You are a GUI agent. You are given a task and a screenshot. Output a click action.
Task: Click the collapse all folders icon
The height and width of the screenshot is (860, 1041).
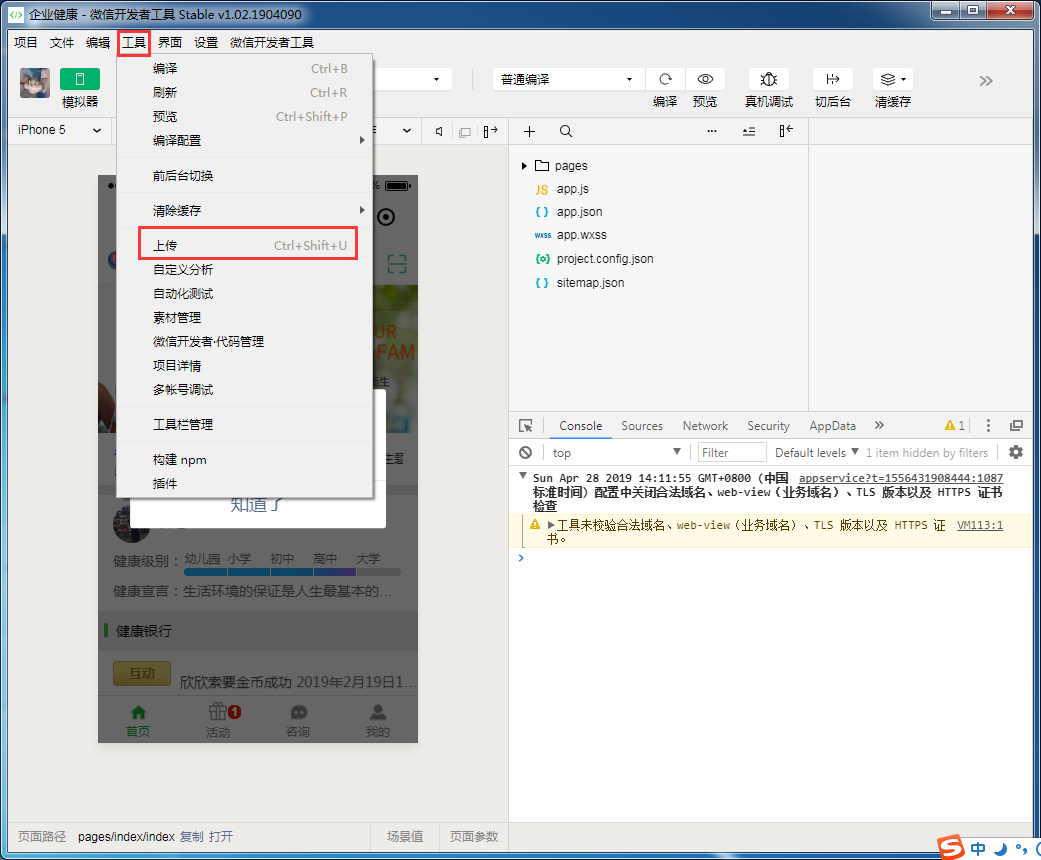point(749,131)
